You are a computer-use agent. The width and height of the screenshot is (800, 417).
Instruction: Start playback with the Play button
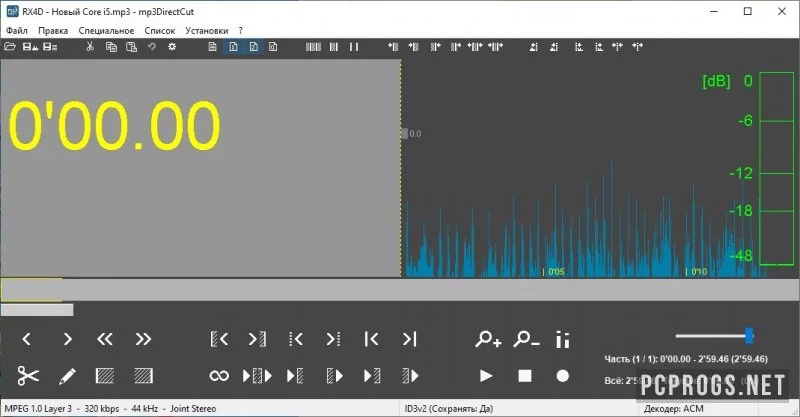tap(486, 376)
